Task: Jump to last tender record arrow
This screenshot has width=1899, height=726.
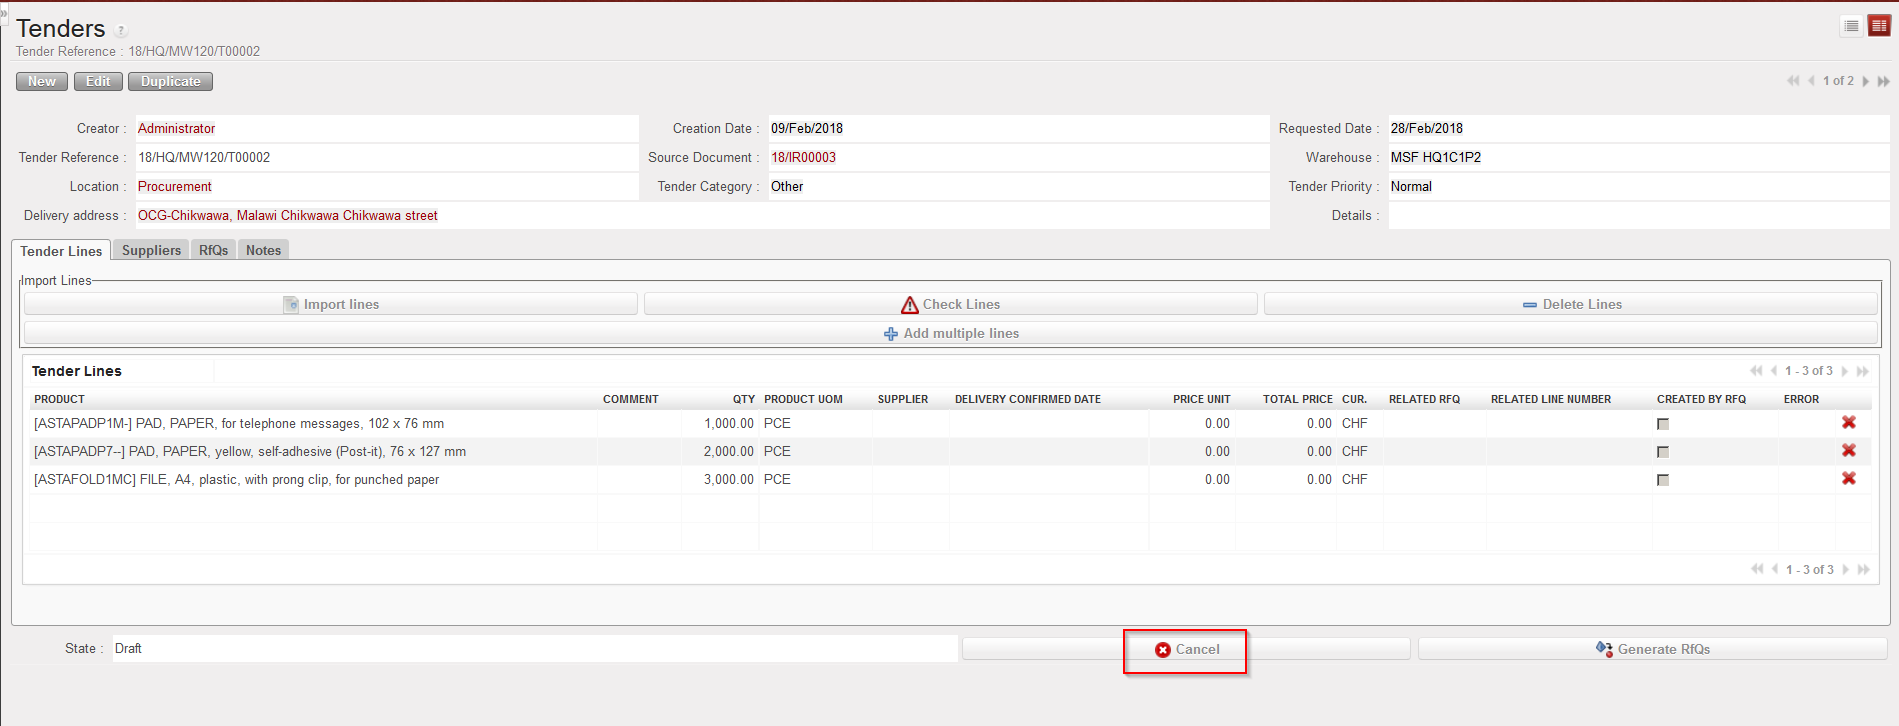Action: tap(1883, 81)
